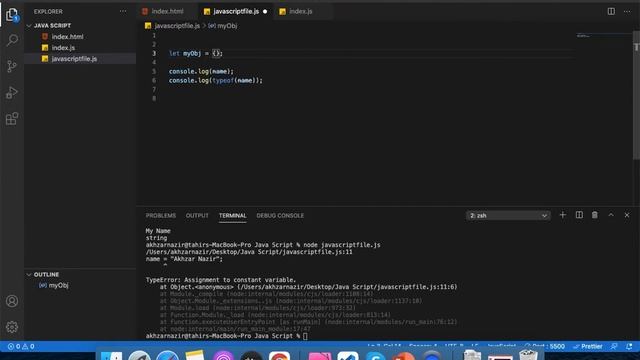Click javascriptfile.js in the breadcrumb
This screenshot has width=640, height=360.
point(177,26)
